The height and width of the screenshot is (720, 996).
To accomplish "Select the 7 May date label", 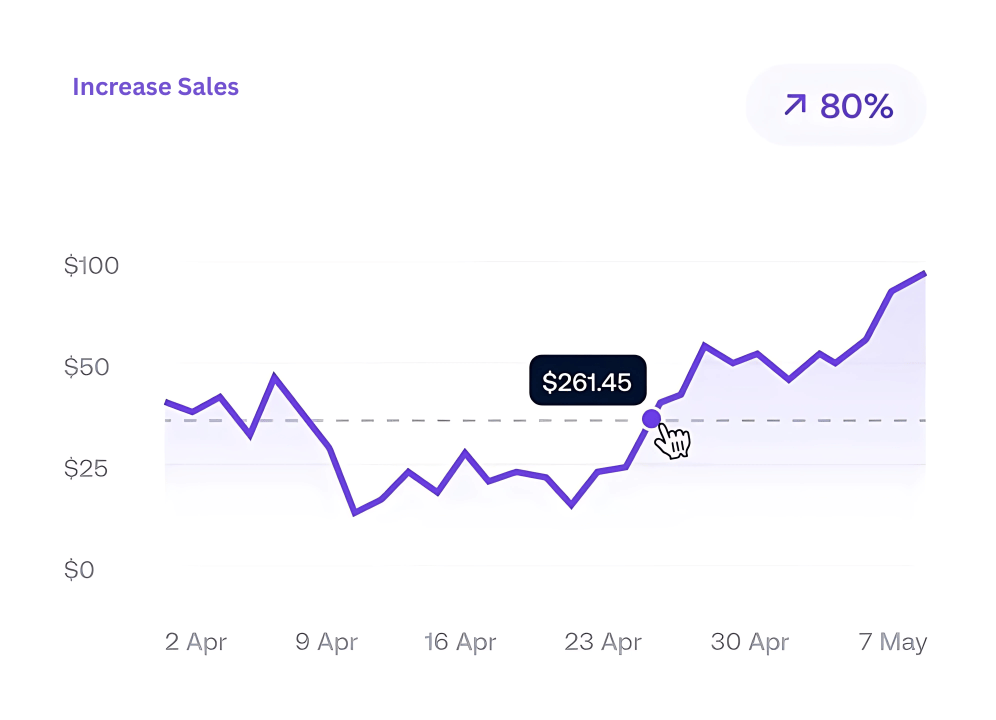I will [893, 642].
